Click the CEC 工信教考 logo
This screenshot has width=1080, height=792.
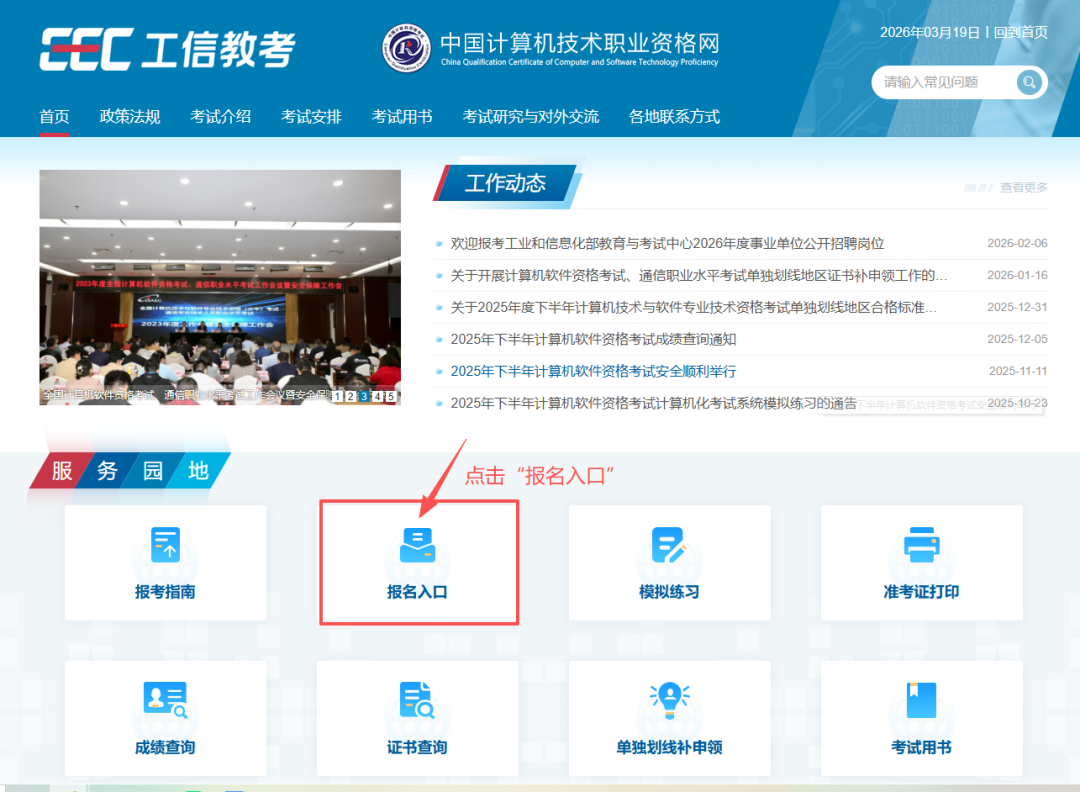tap(167, 48)
